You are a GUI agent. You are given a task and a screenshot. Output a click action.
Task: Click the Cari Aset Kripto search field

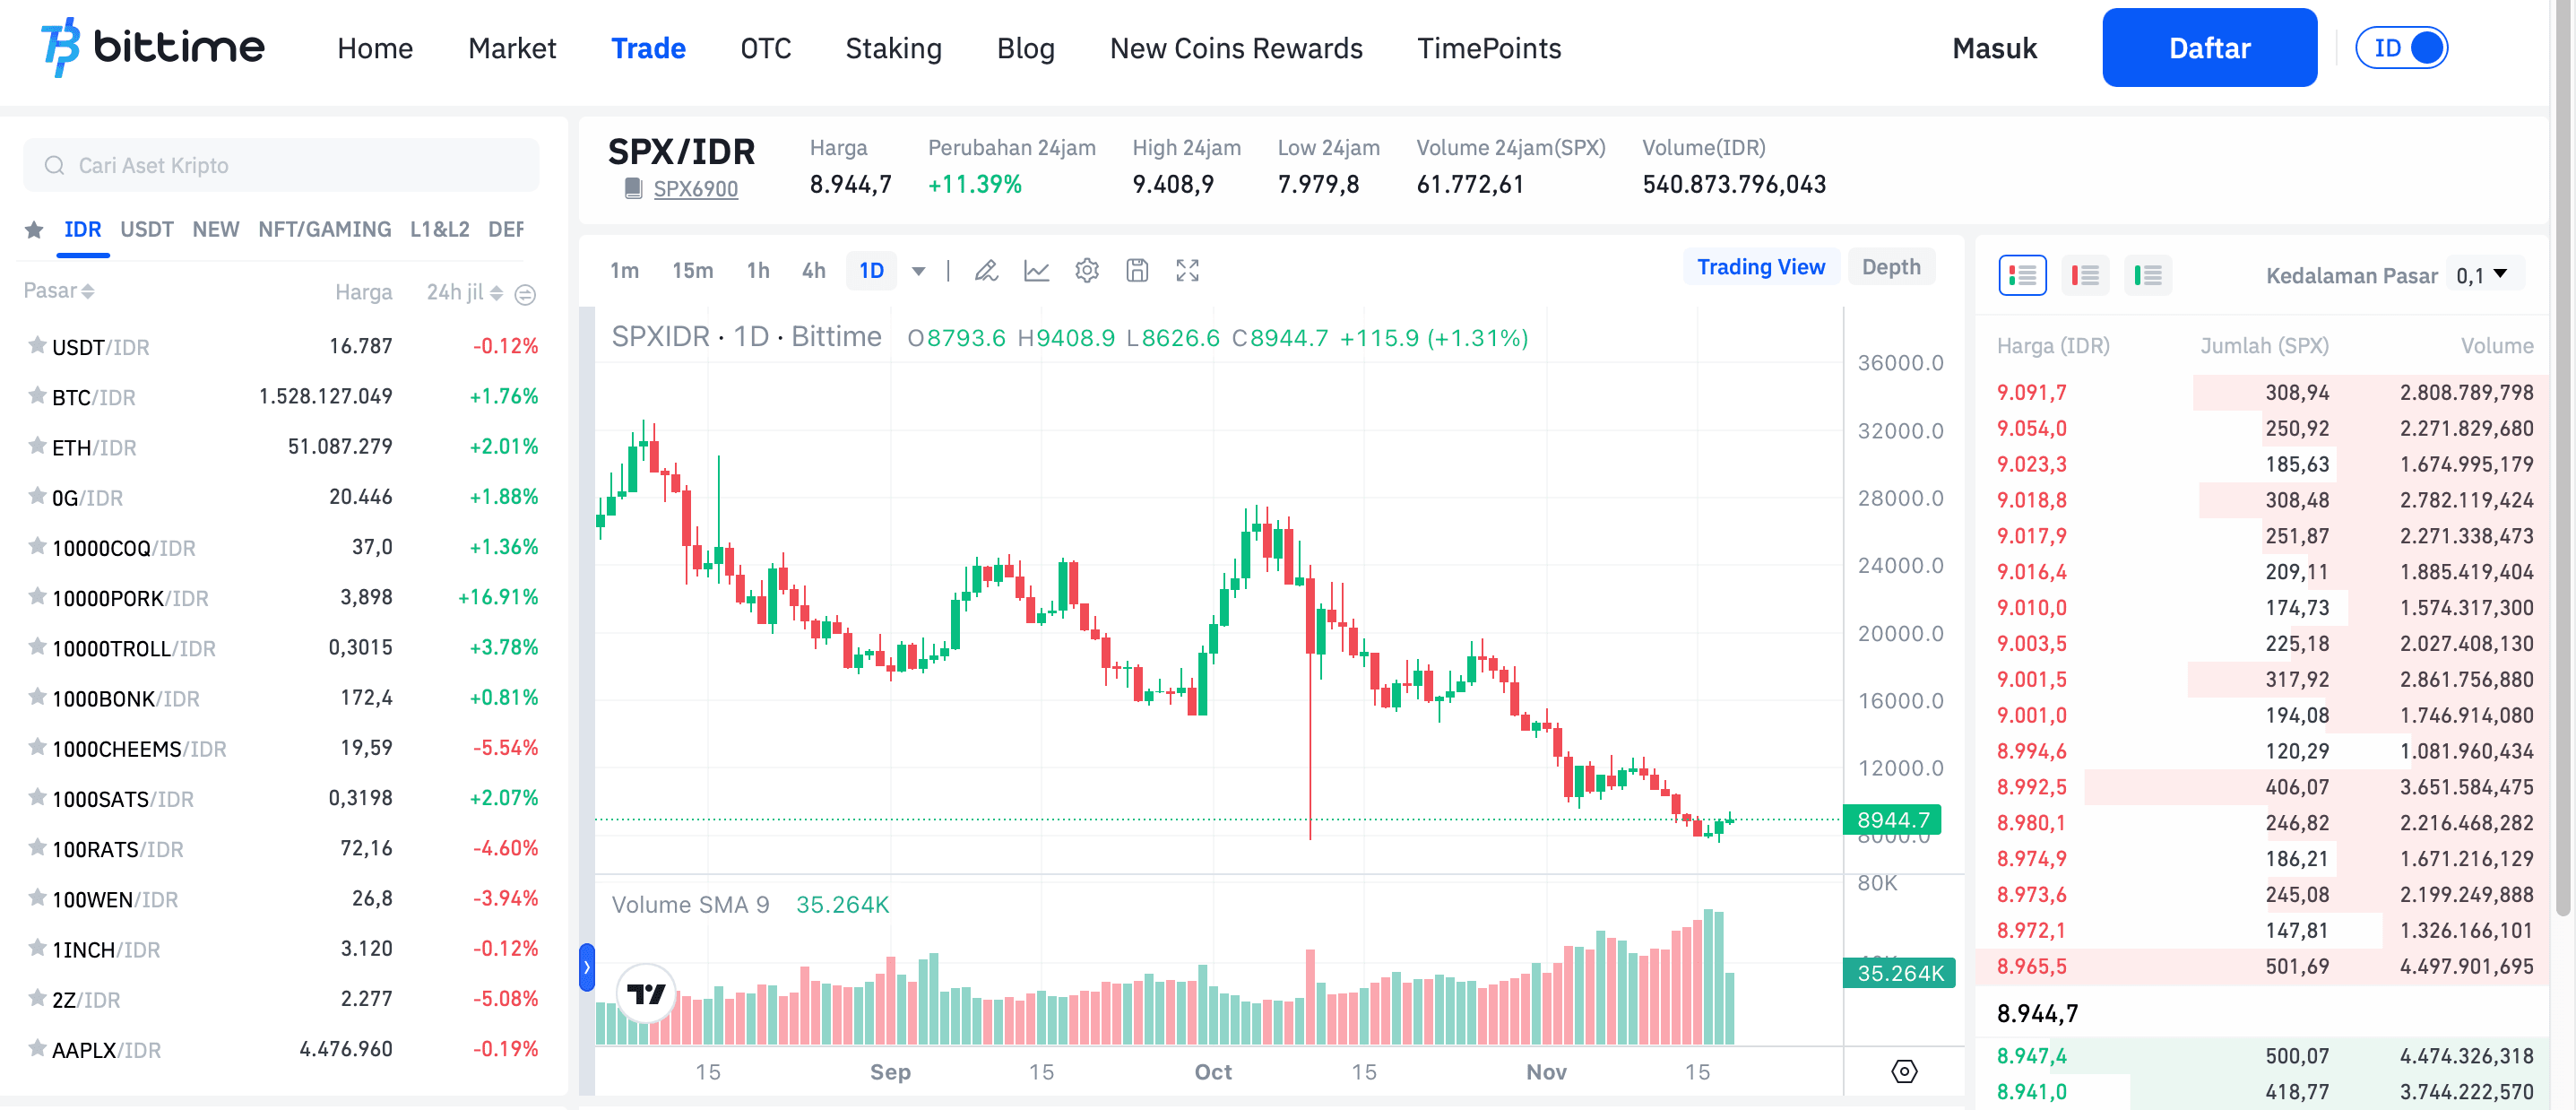(280, 164)
